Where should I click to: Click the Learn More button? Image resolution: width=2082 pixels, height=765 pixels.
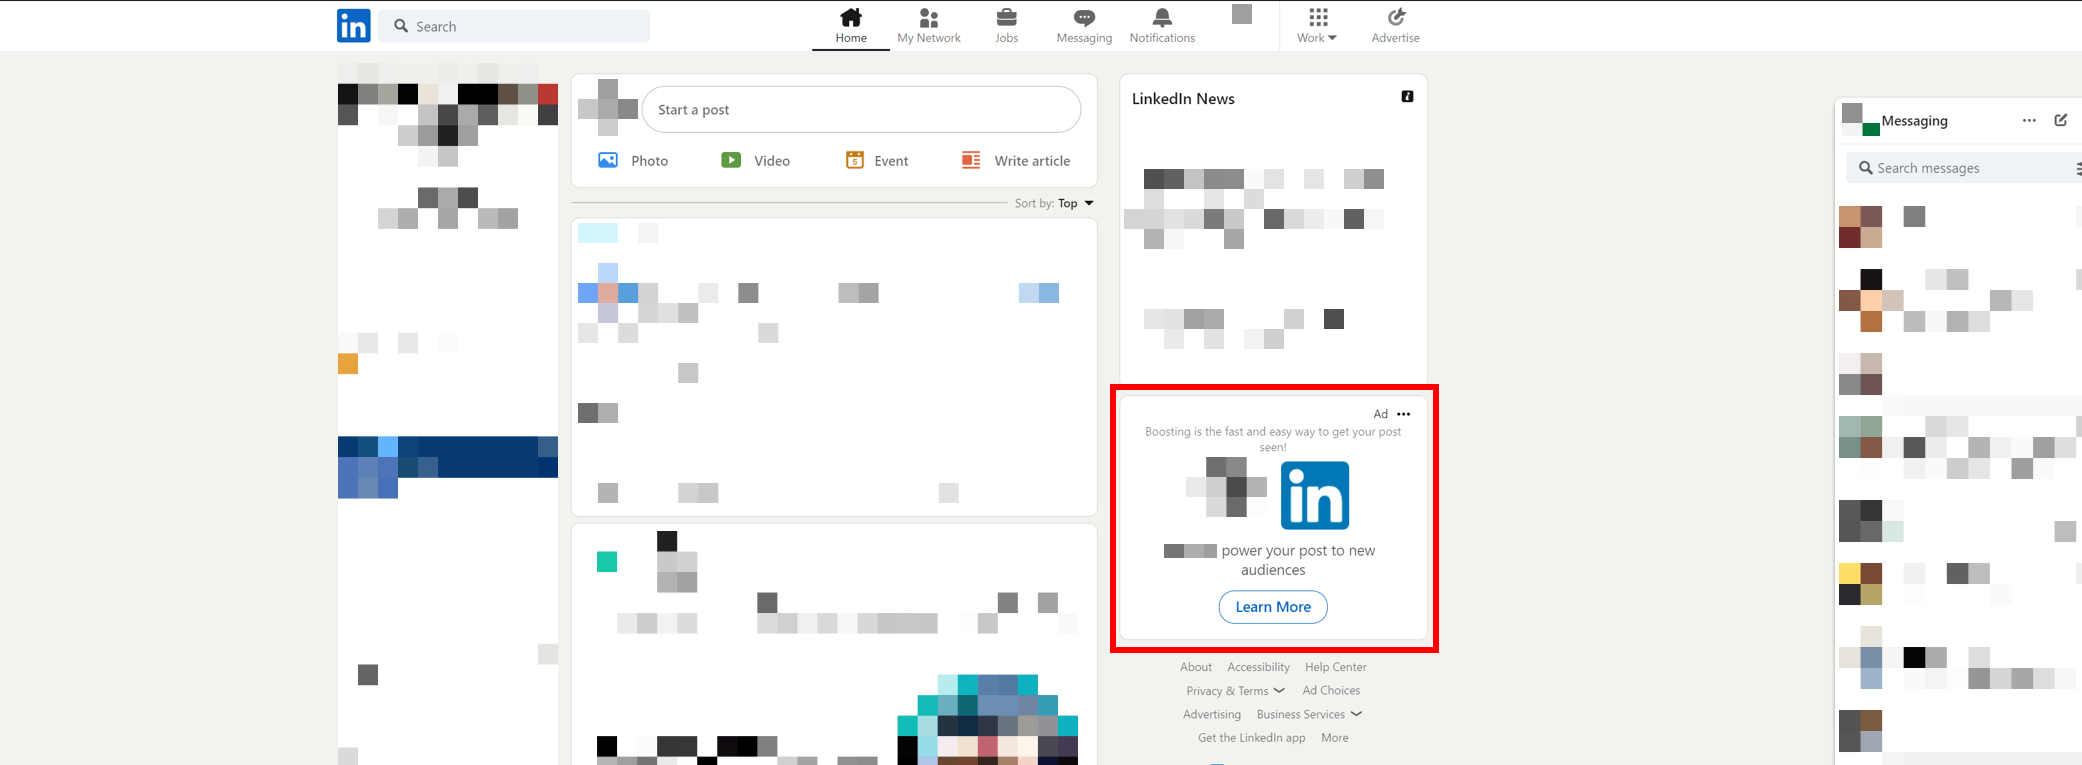point(1273,607)
